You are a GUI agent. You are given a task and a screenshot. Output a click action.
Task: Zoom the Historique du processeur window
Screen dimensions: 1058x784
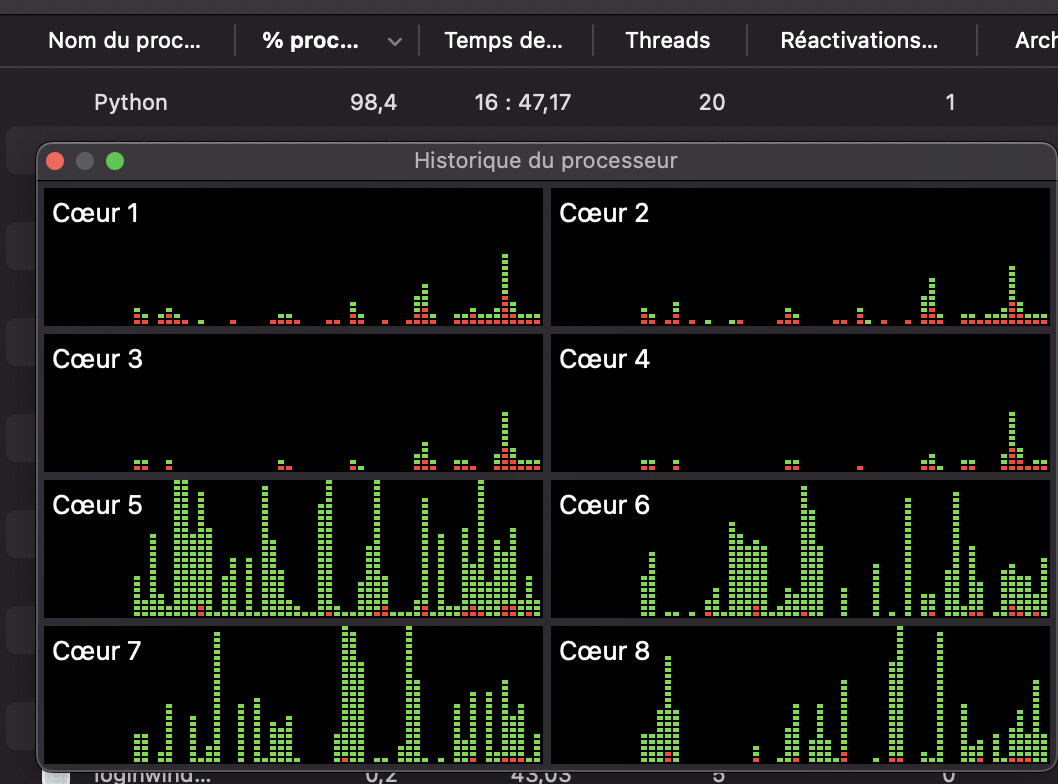tap(115, 161)
